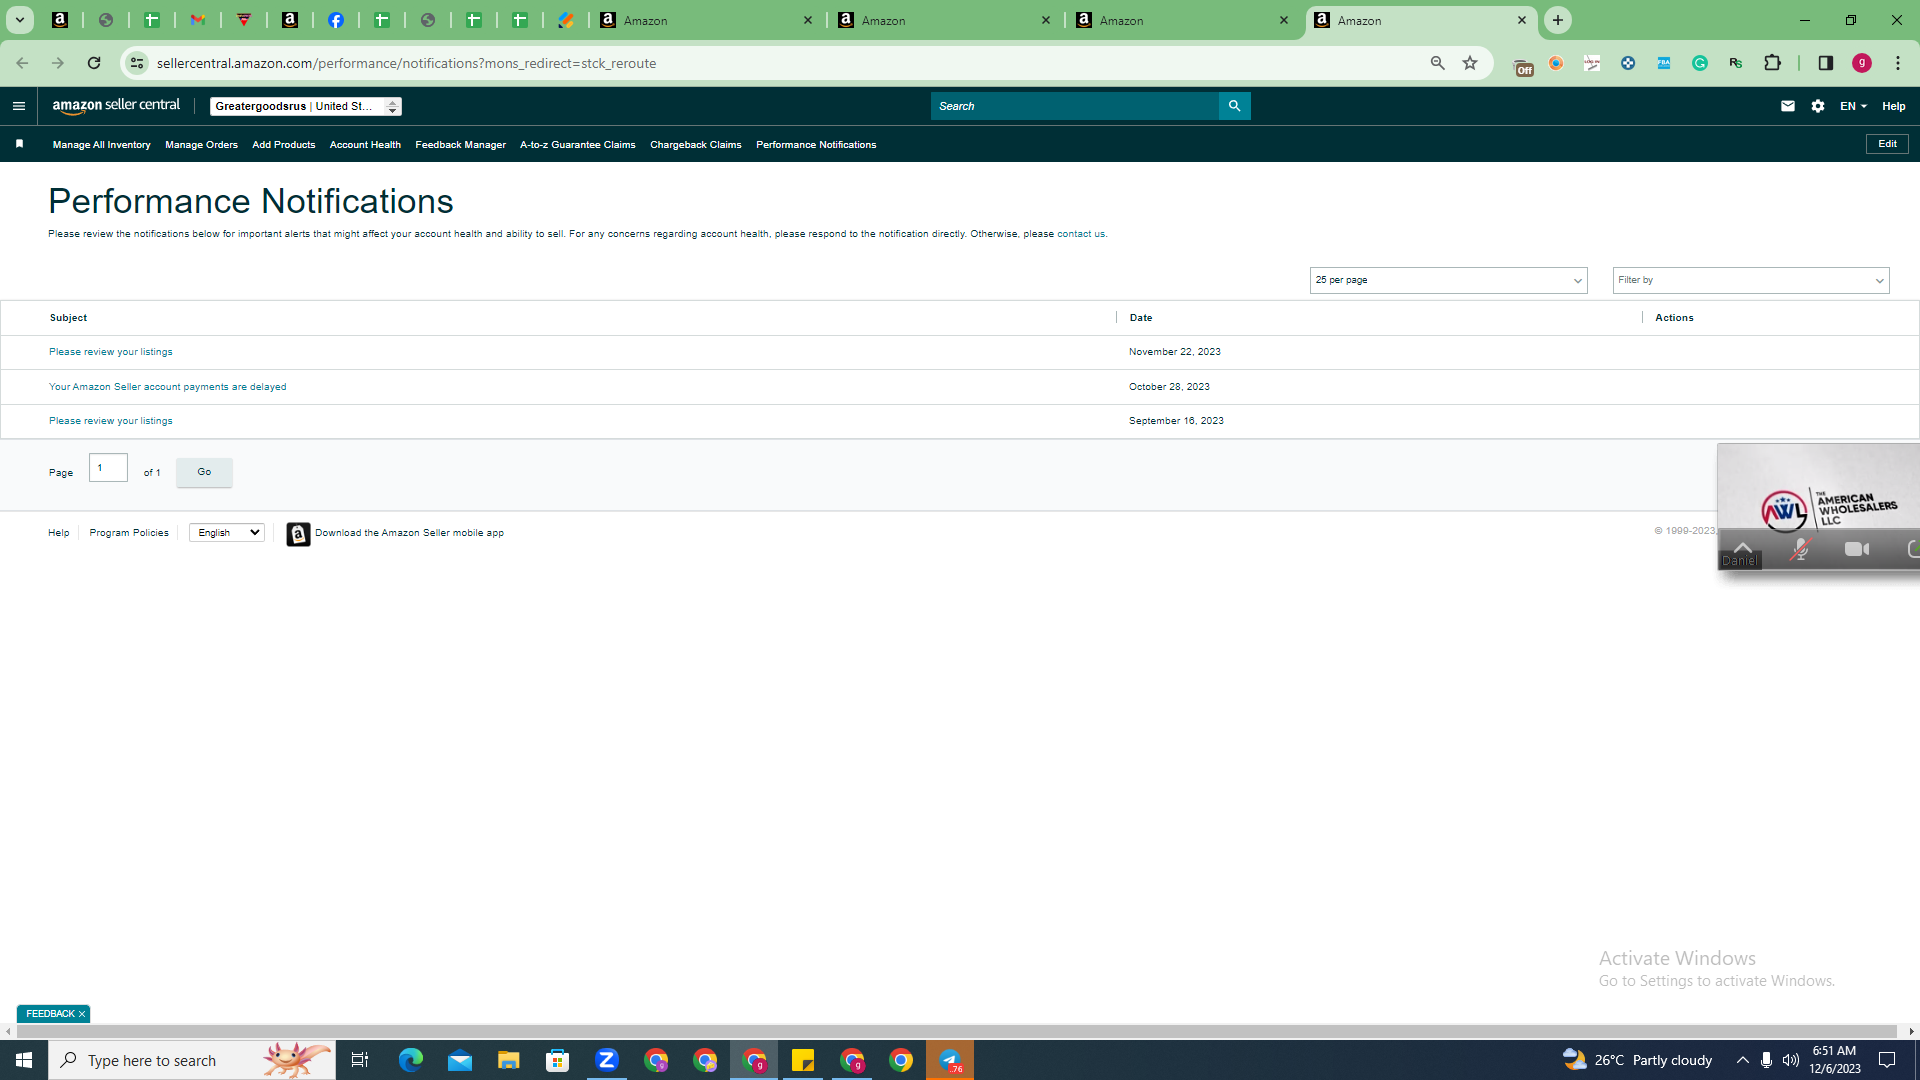Viewport: 1920px width, 1080px height.
Task: Change the footer English language selector
Action: [x=227, y=533]
